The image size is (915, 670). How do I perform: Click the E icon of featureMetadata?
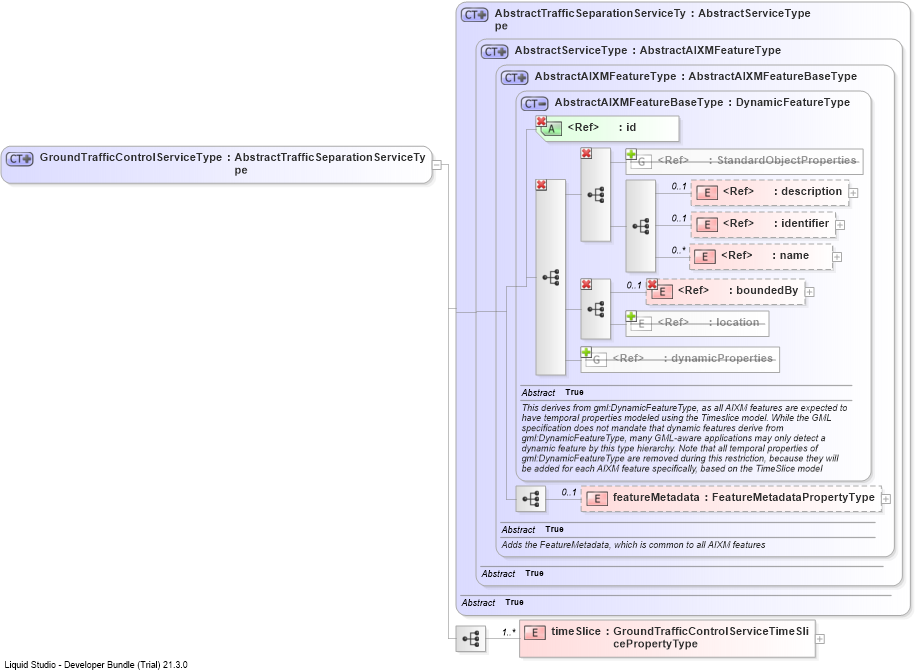(x=597, y=499)
